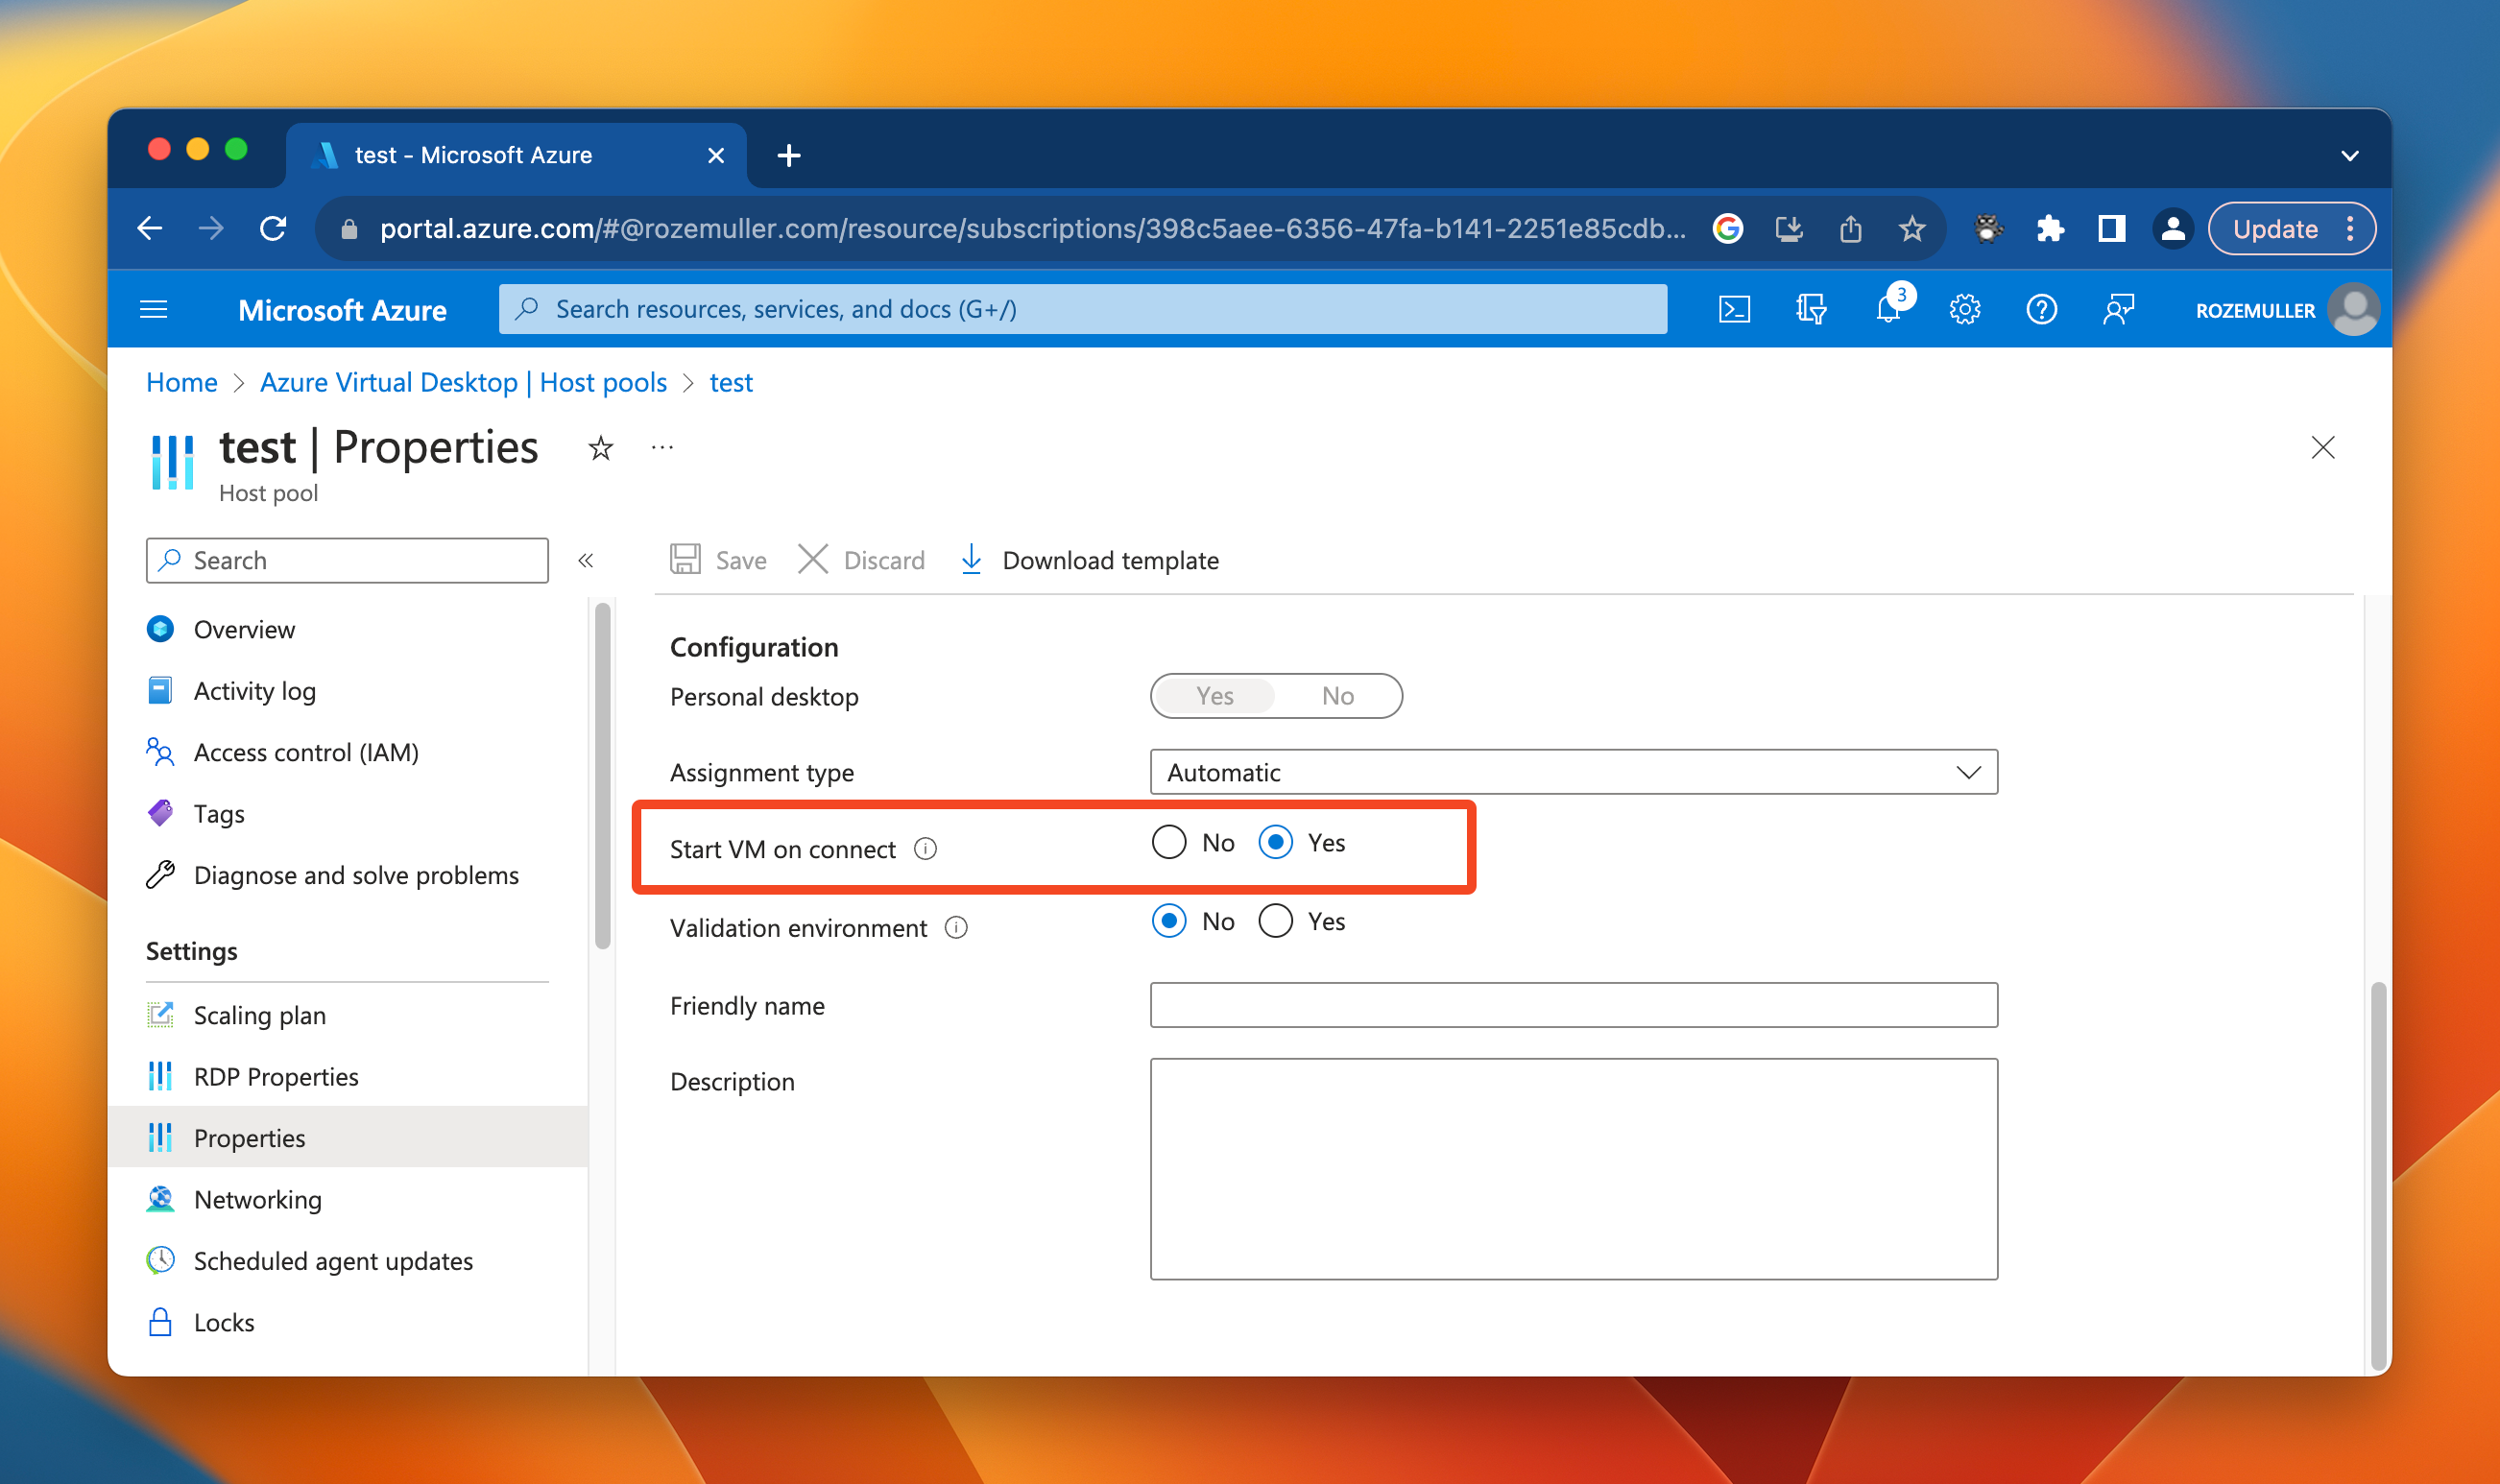The image size is (2500, 1484).
Task: Select No for Validation environment
Action: click(x=1169, y=921)
